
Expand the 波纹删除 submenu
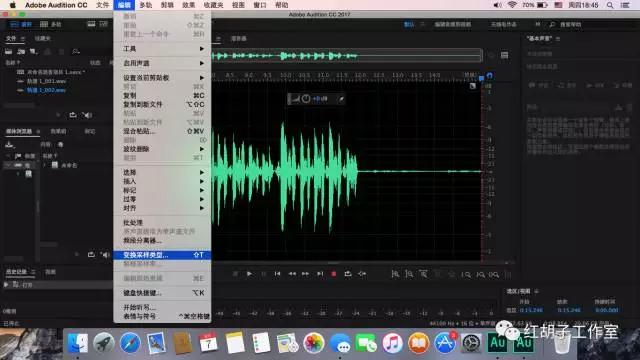click(162, 149)
